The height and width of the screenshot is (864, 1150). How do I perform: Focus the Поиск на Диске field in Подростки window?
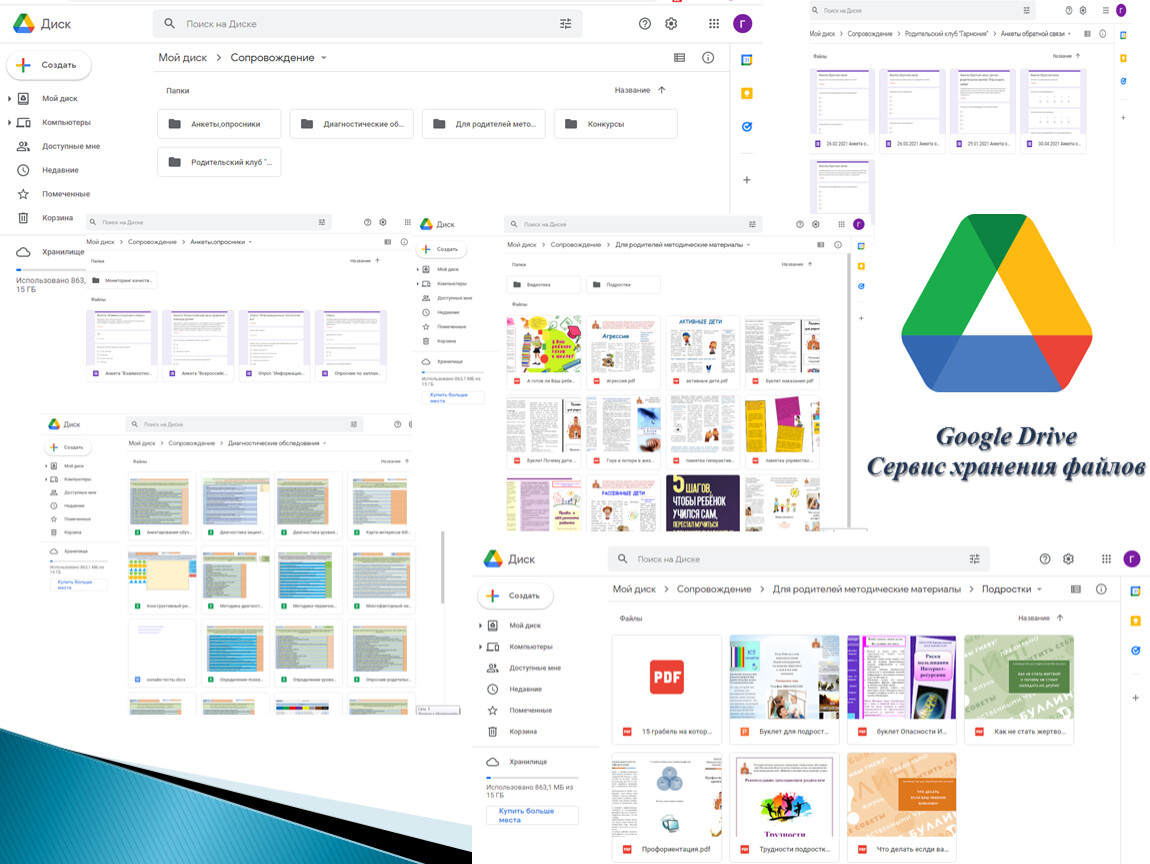pyautogui.click(x=798, y=559)
